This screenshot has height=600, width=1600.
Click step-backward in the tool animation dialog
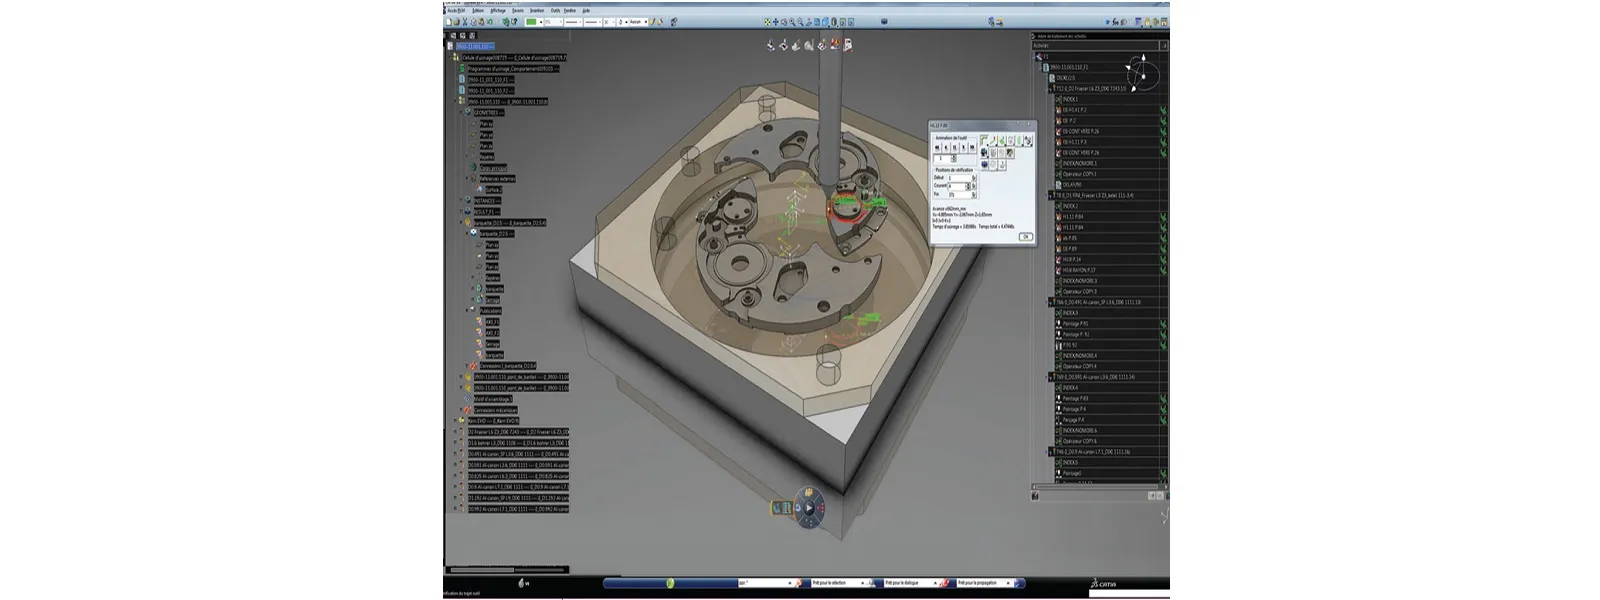946,147
